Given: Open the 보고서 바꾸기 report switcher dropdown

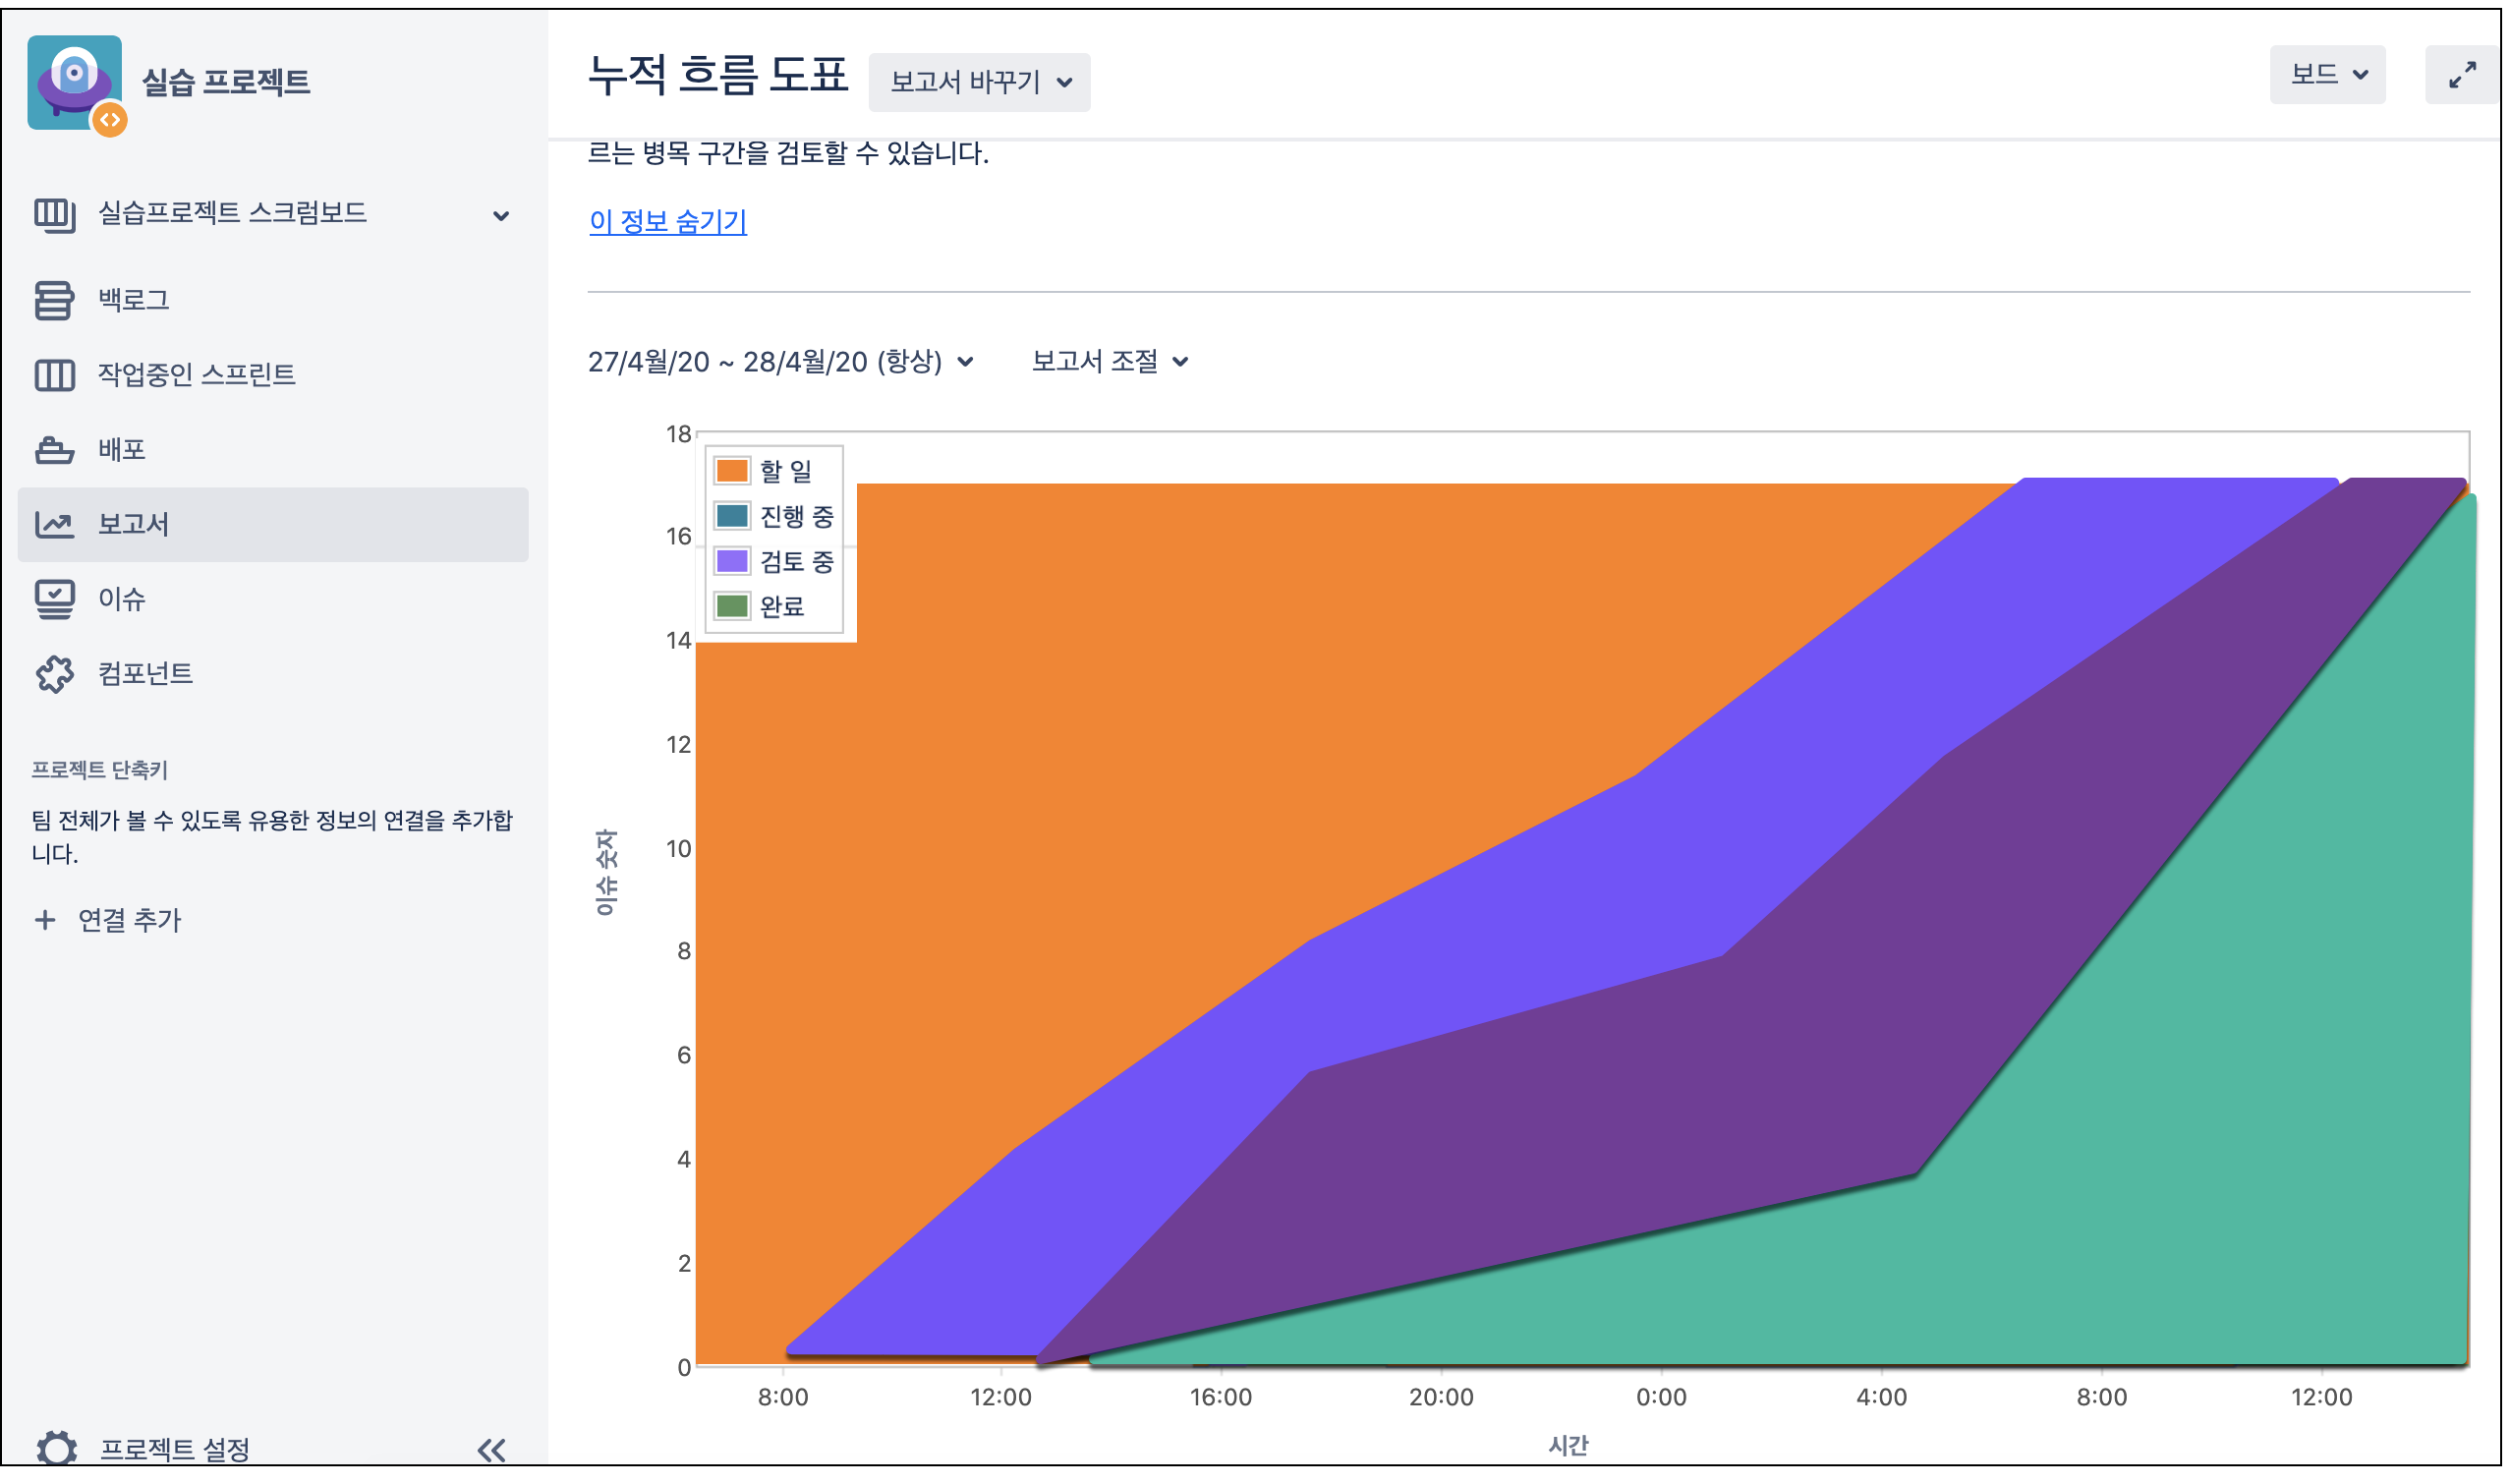Looking at the screenshot, I should click(x=979, y=82).
